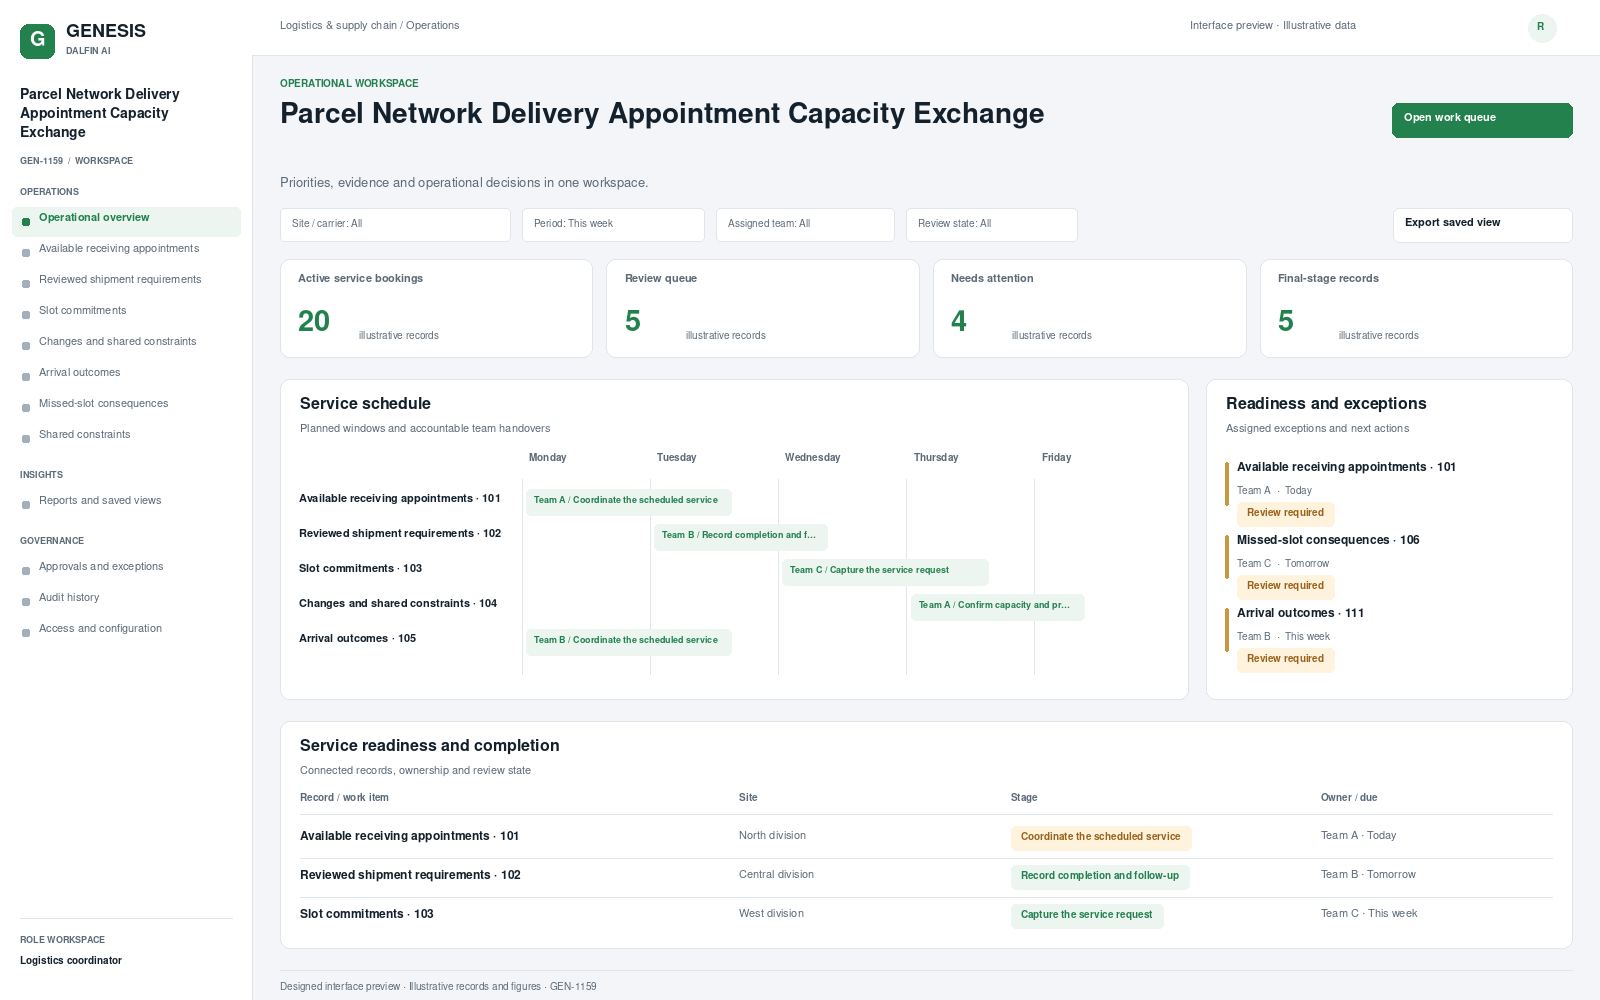Viewport: 1600px width, 1000px height.
Task: Open the Operational overview sidebar item
Action: [126, 222]
